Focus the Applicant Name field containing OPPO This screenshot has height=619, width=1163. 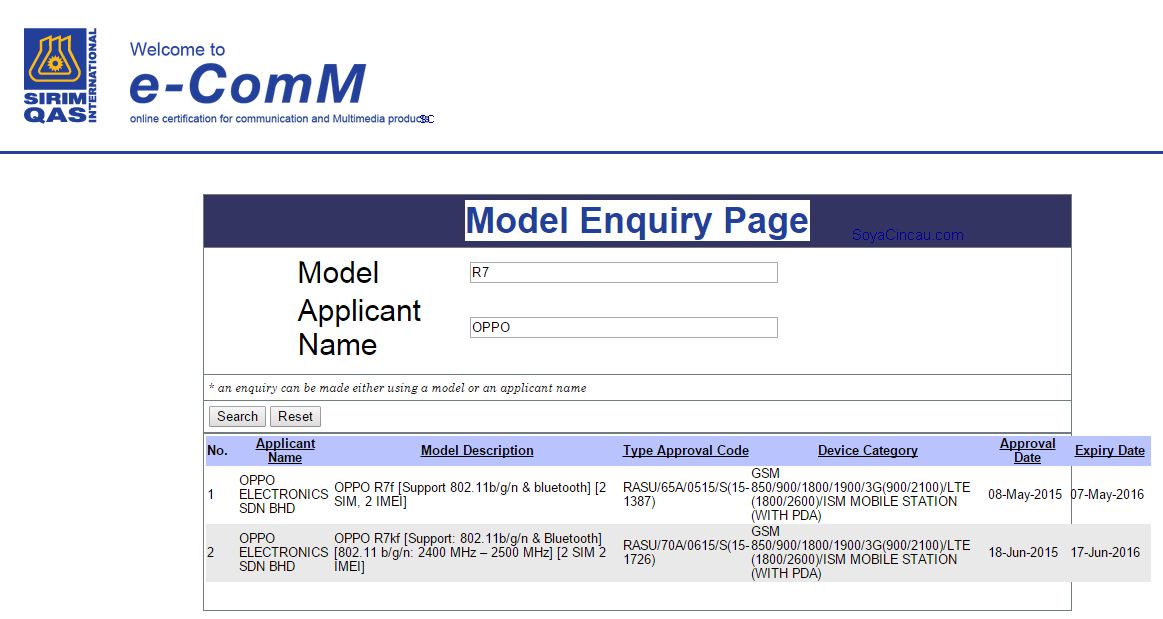tap(623, 327)
